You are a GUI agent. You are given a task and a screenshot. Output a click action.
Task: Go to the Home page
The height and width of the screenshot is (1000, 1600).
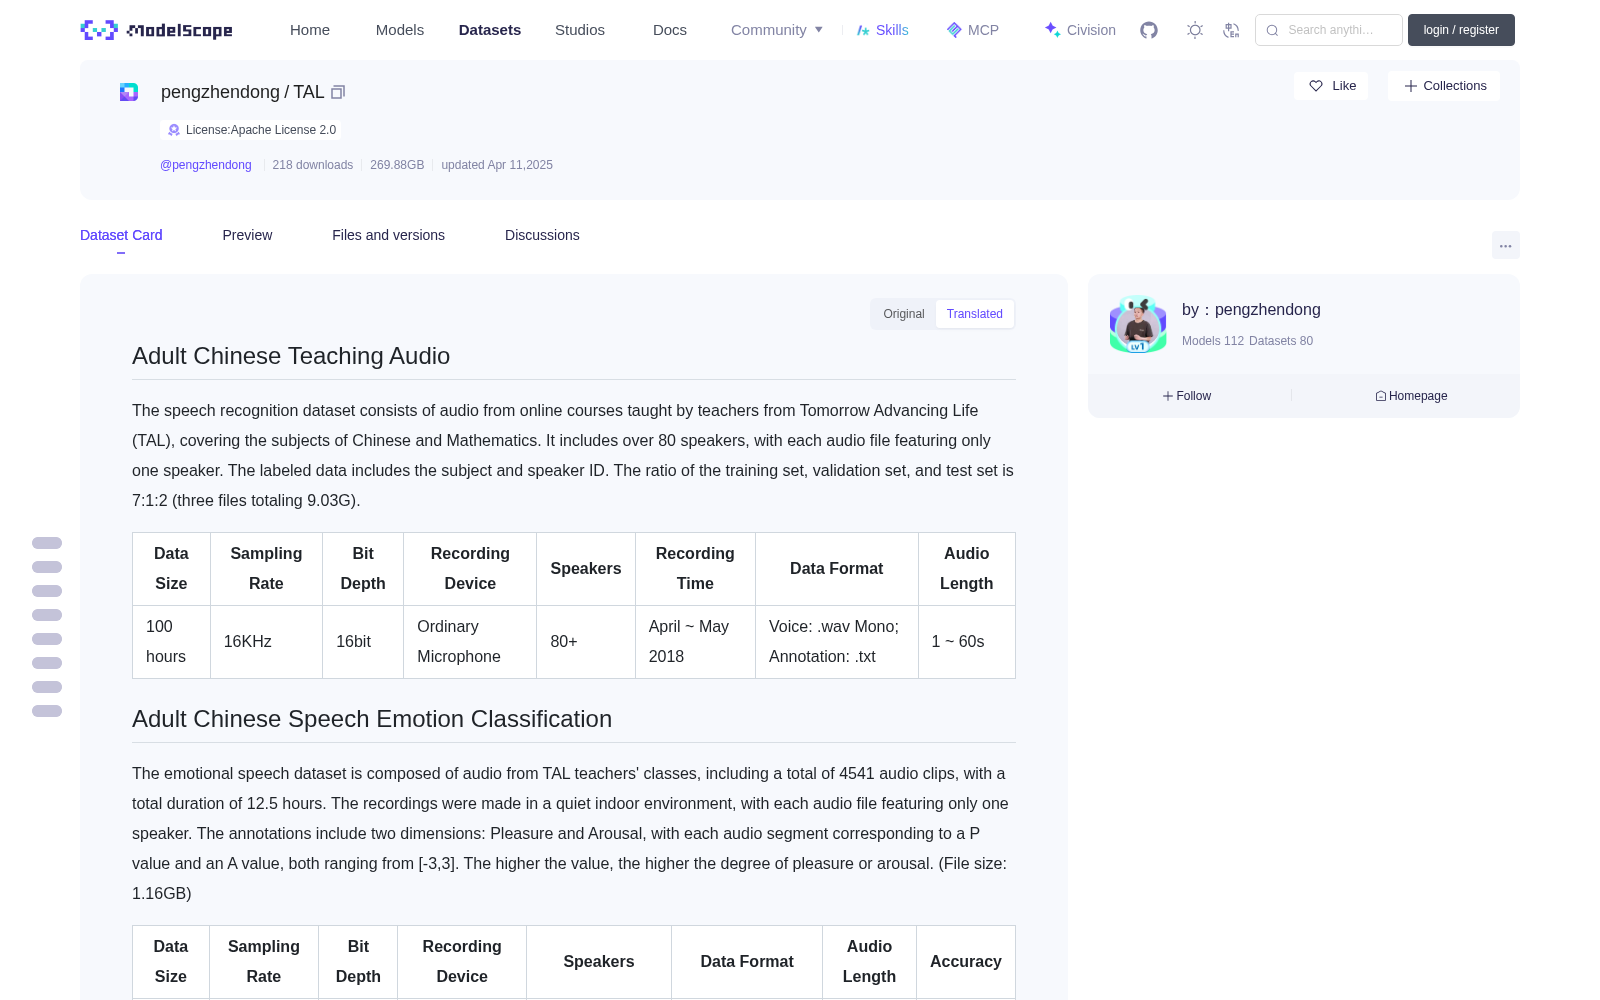(310, 30)
